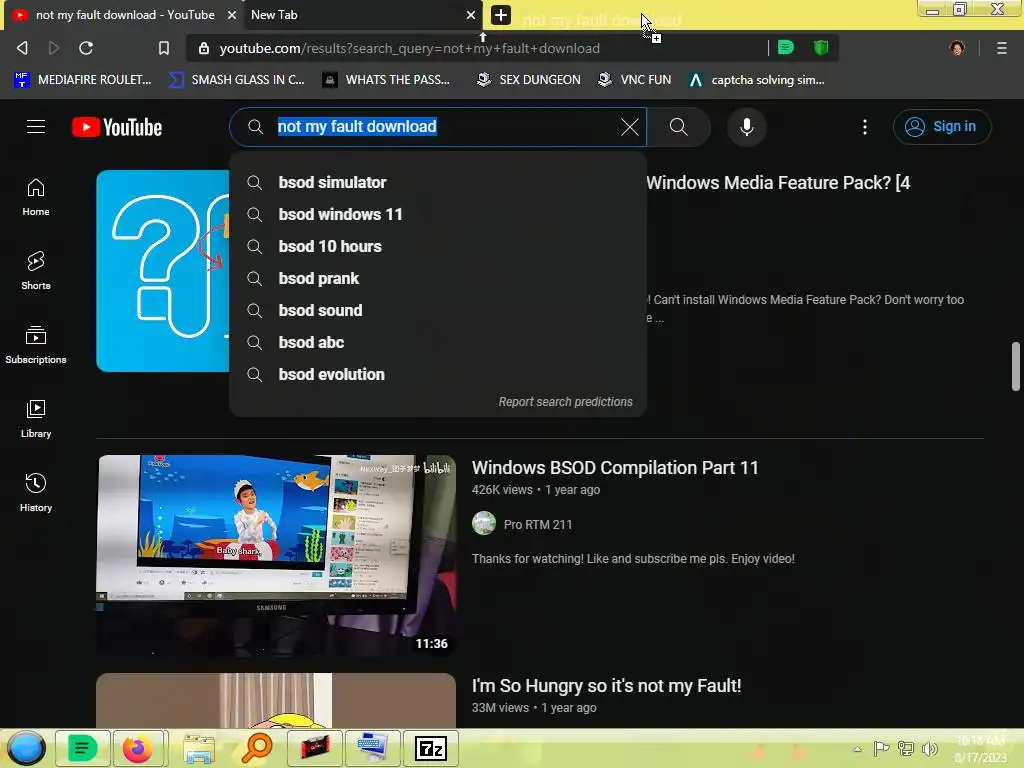This screenshot has width=1024, height=768.
Task: Open the file explorer taskbar icon
Action: (x=199, y=748)
